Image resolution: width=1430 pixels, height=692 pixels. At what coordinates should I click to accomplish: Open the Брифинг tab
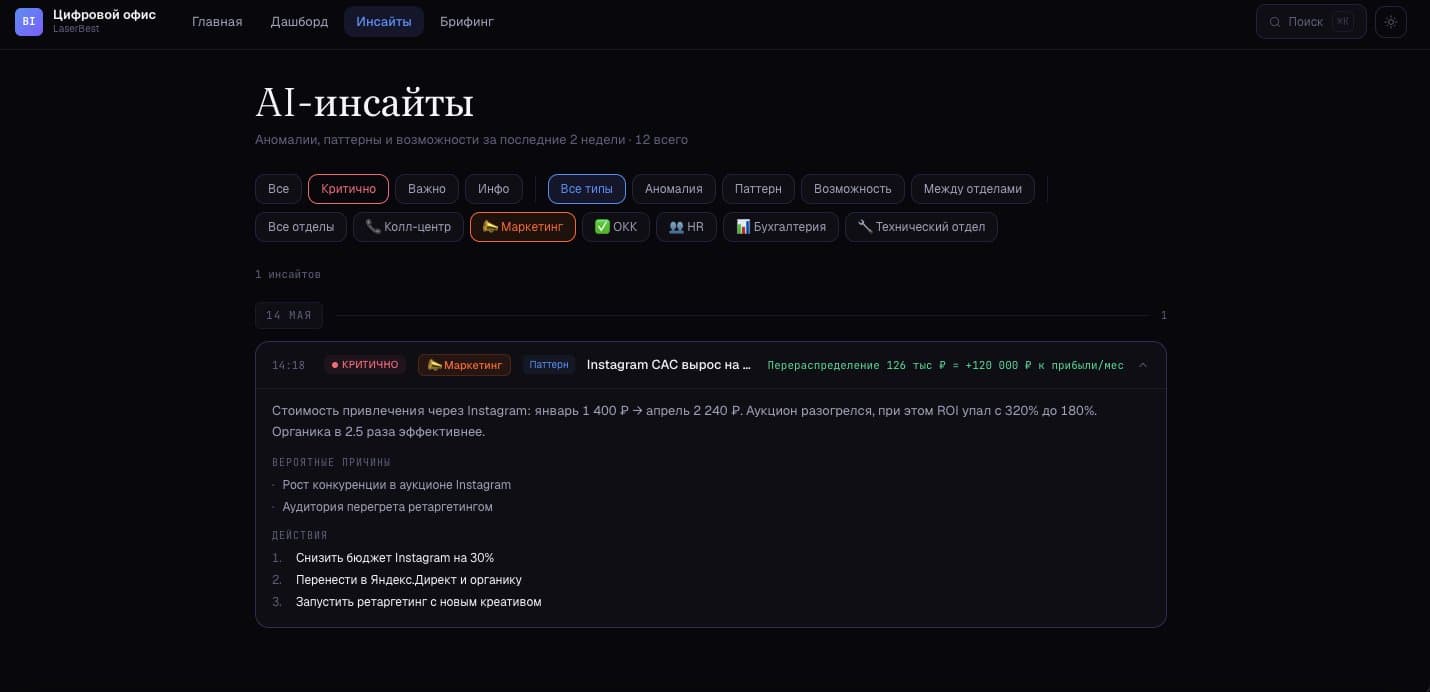(467, 21)
